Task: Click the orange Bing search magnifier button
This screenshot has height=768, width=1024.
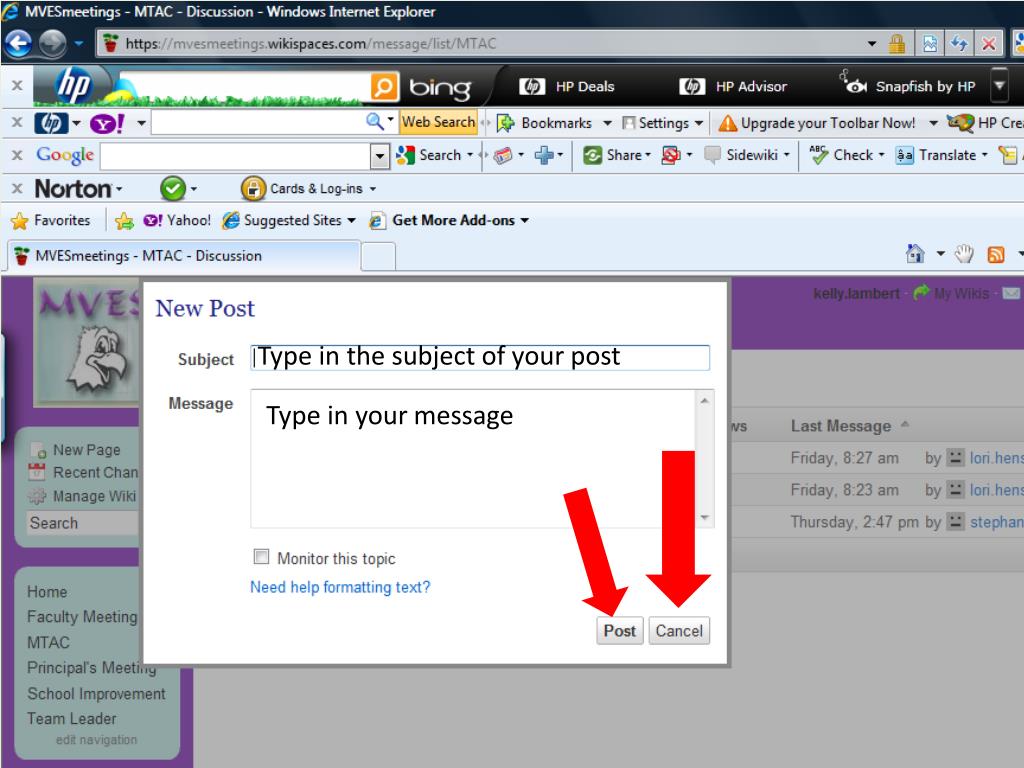Action: pyautogui.click(x=385, y=87)
